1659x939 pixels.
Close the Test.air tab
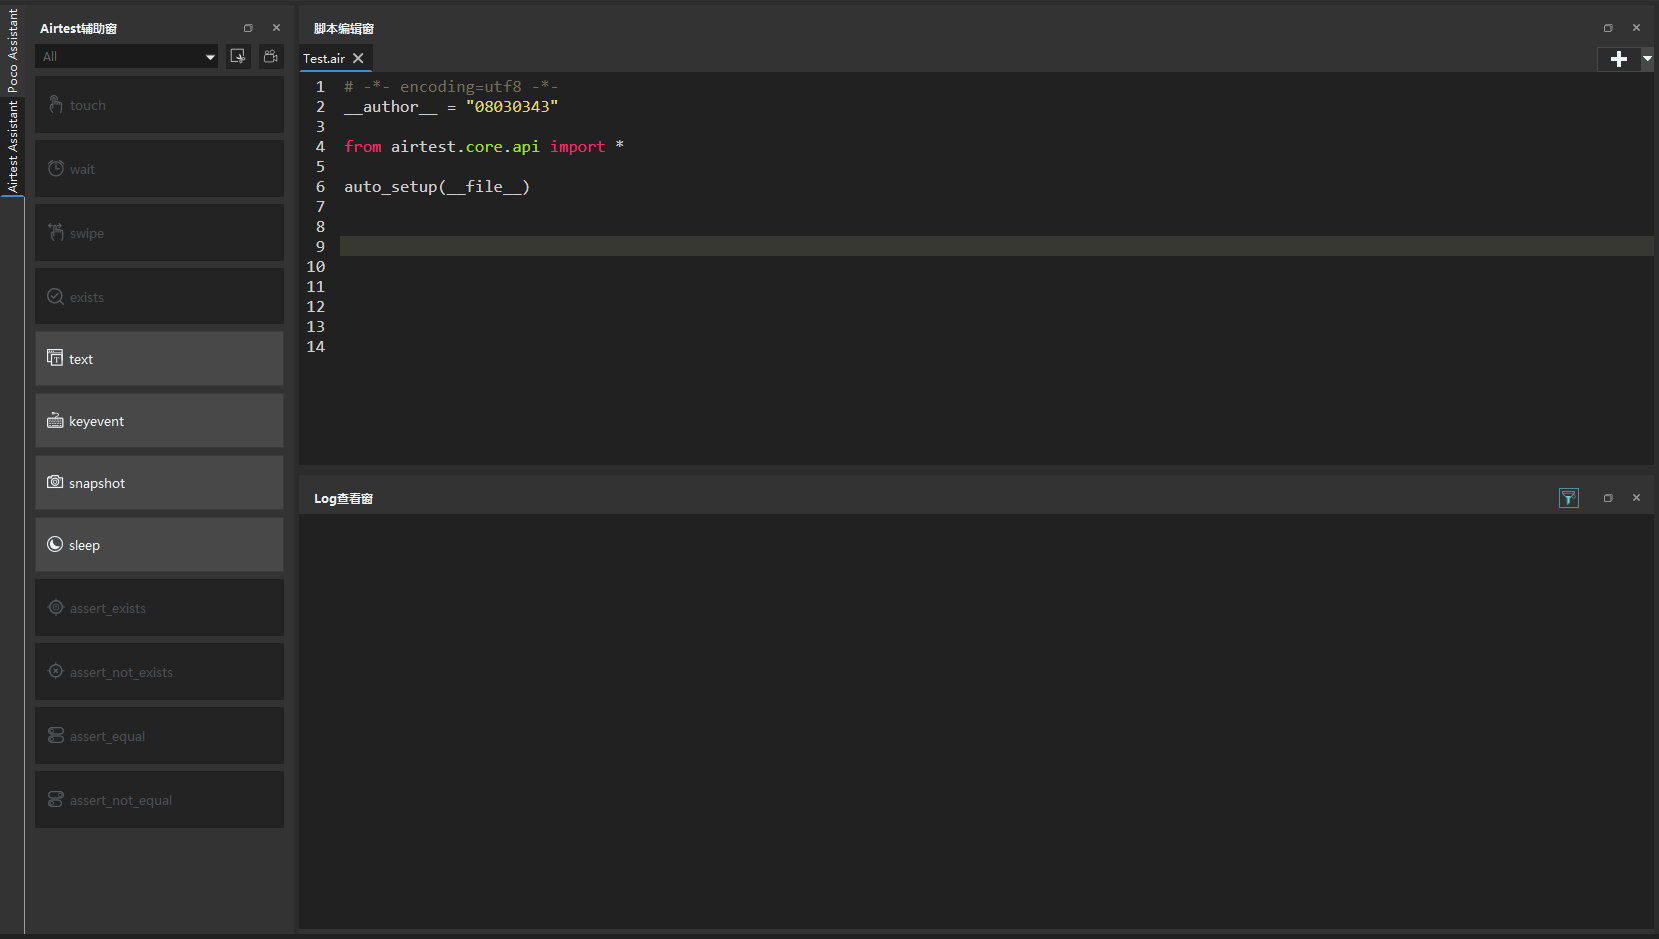point(358,58)
